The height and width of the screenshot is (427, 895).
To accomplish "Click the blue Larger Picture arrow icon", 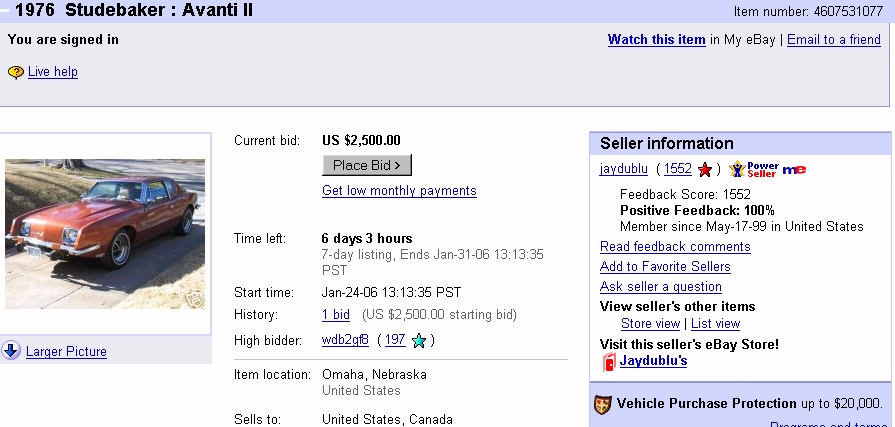I will point(11,351).
